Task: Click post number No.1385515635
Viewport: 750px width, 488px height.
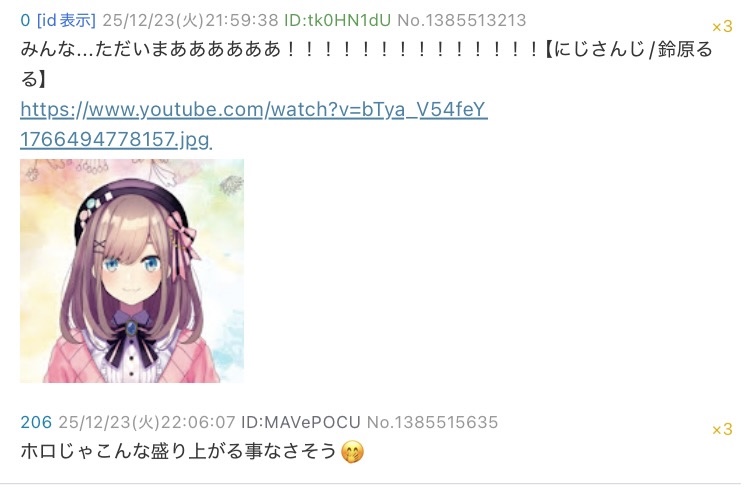Action: pyautogui.click(x=432, y=422)
